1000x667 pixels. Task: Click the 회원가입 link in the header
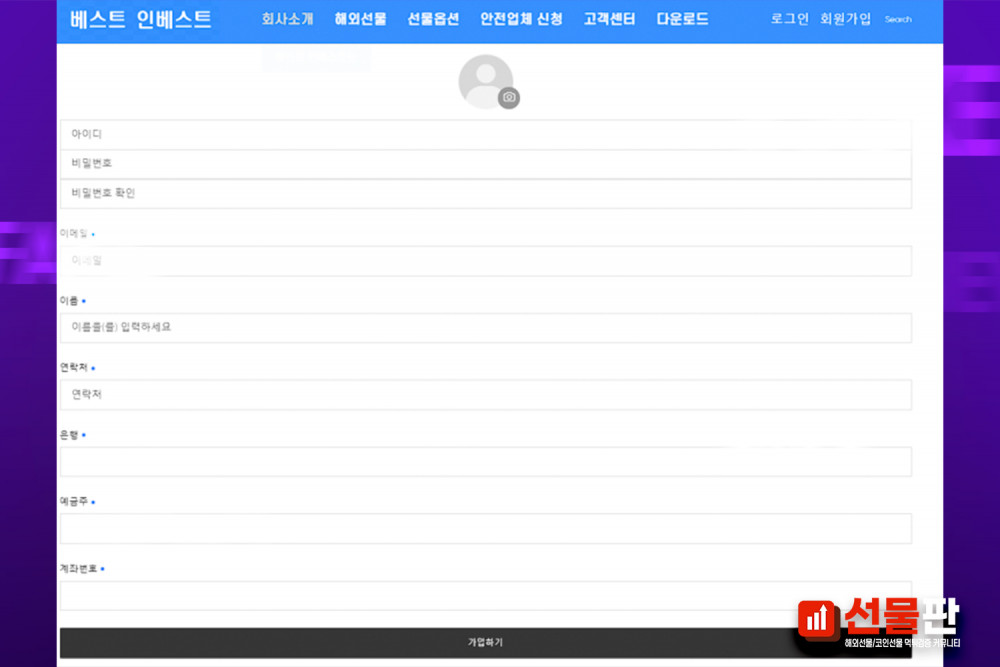[x=845, y=19]
